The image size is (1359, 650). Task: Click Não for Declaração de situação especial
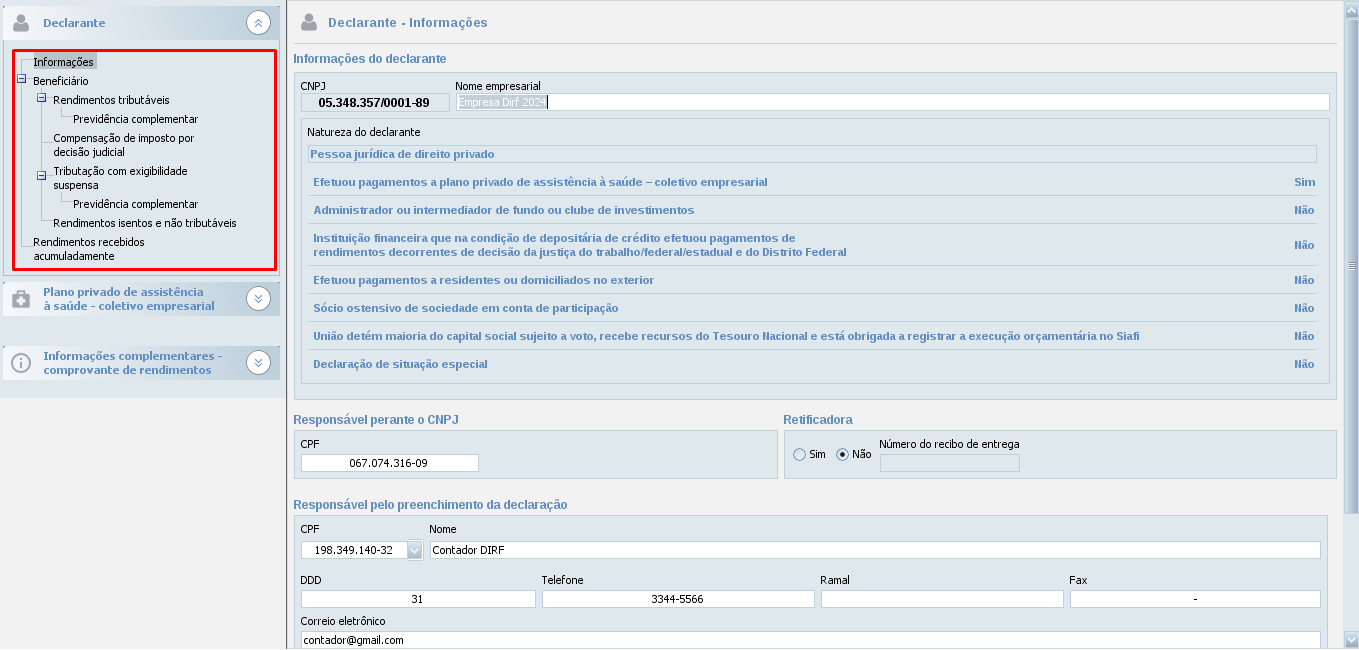(x=1304, y=364)
